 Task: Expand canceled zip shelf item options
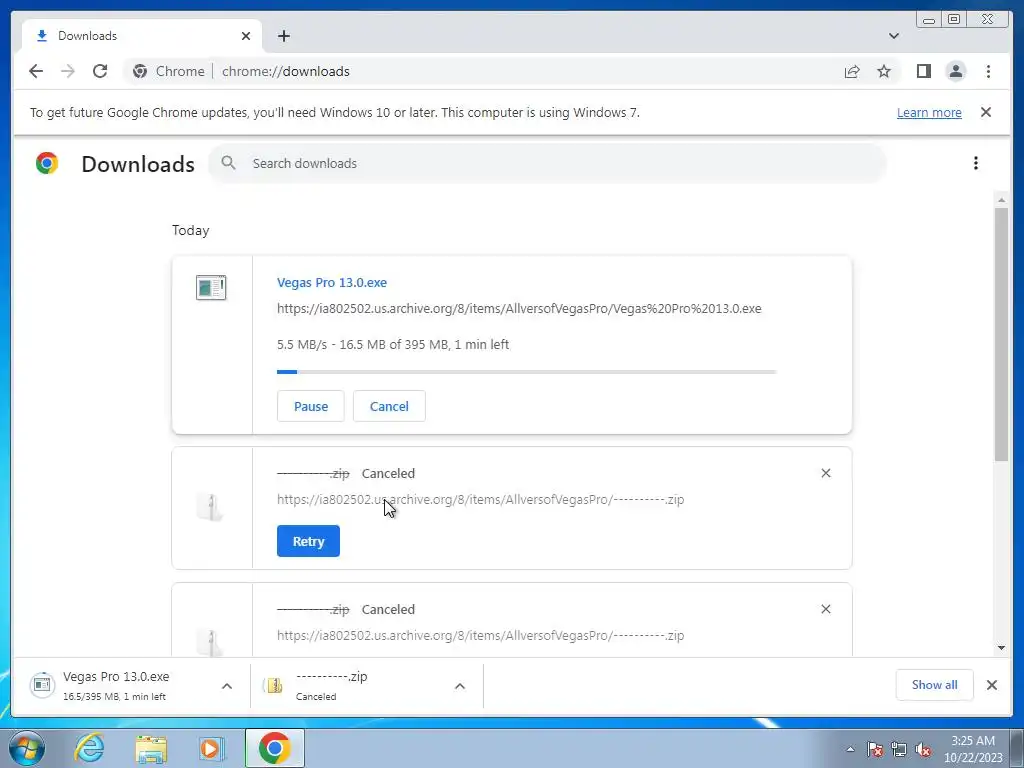tap(460, 686)
